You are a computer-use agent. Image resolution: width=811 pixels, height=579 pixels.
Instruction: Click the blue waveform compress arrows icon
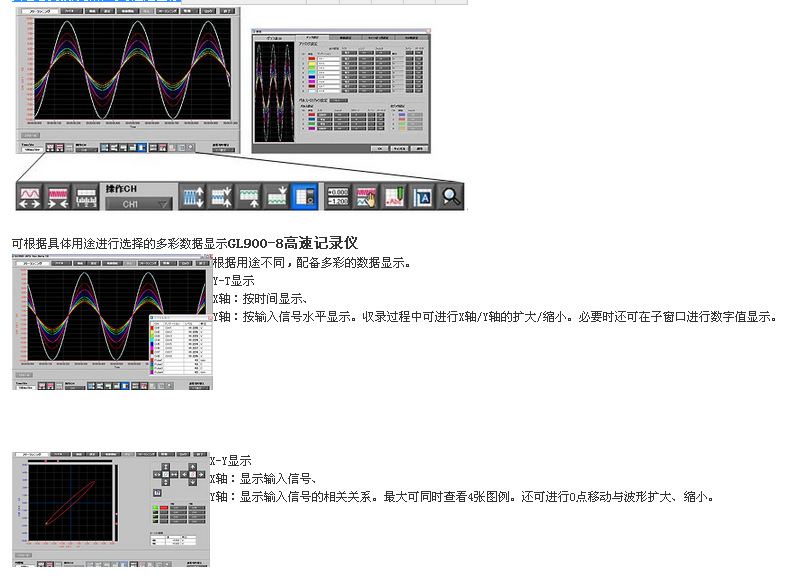(221, 197)
